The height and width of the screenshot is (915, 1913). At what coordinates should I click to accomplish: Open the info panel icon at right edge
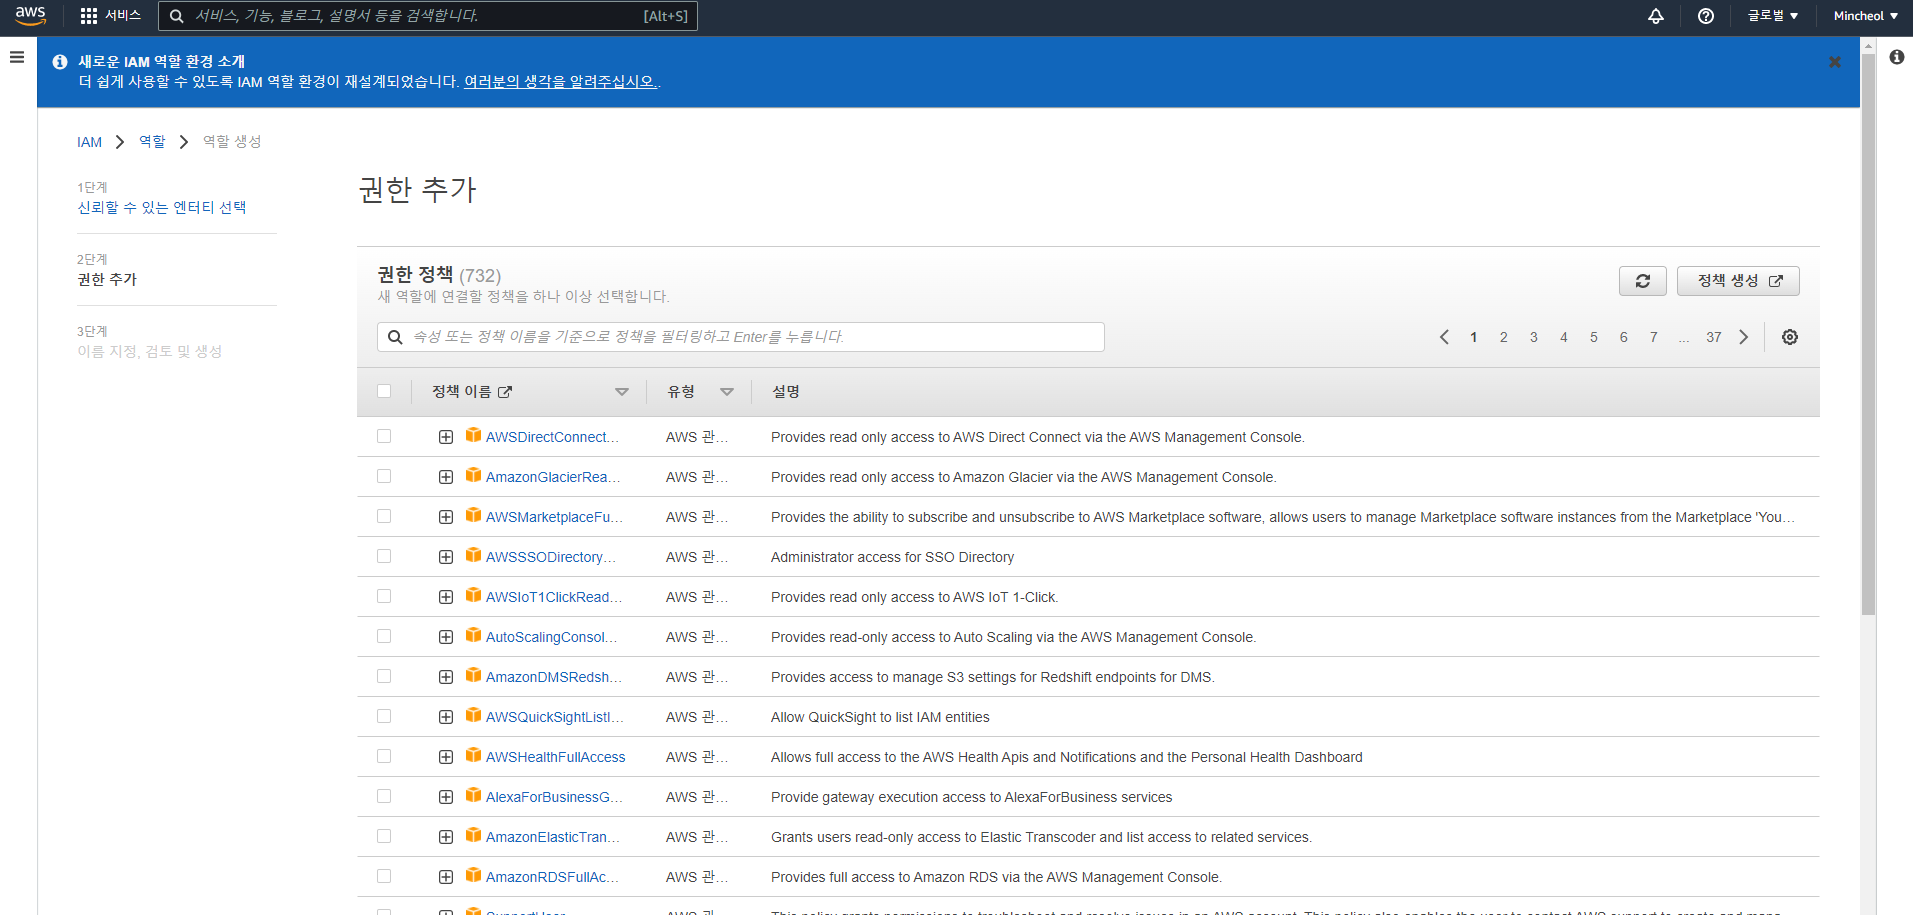(1897, 57)
